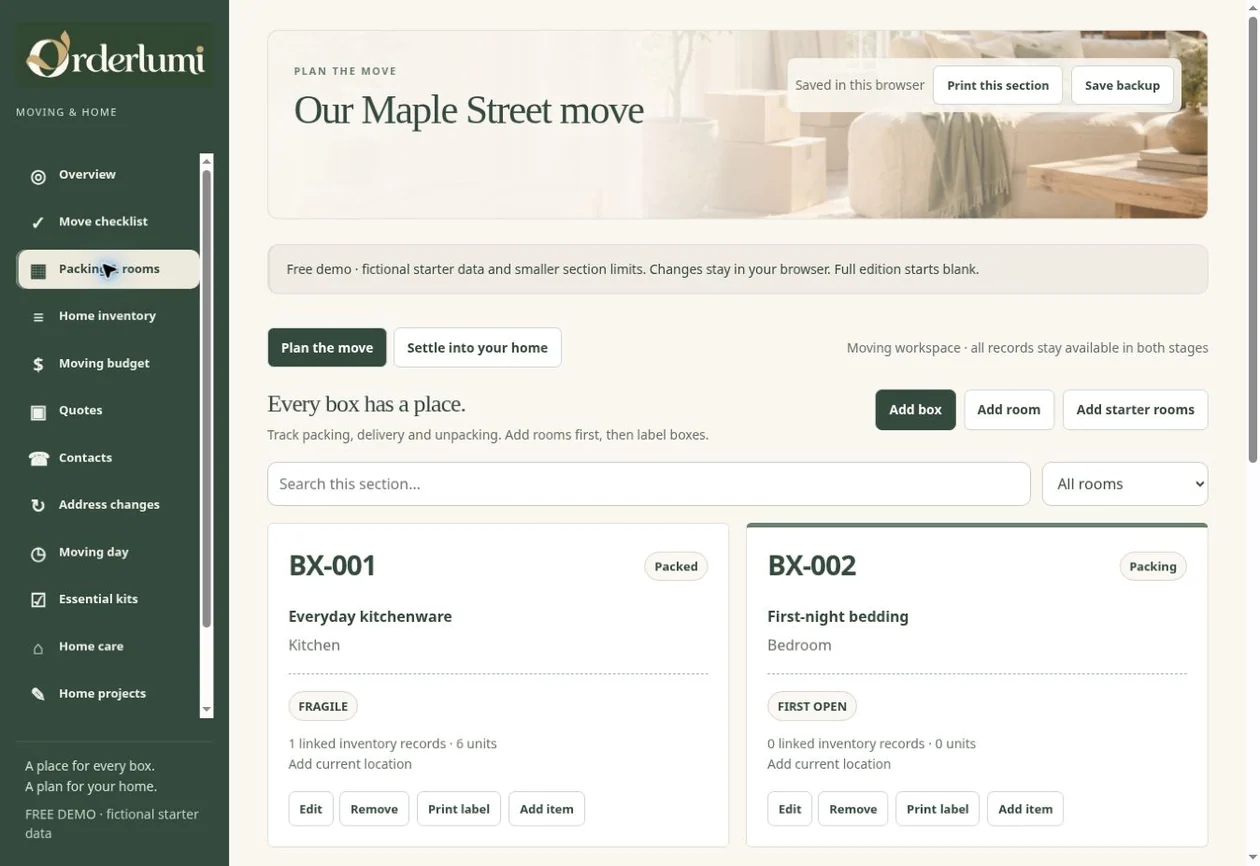Click the Orderlumi logo
This screenshot has width=1260, height=866.
(x=115, y=55)
